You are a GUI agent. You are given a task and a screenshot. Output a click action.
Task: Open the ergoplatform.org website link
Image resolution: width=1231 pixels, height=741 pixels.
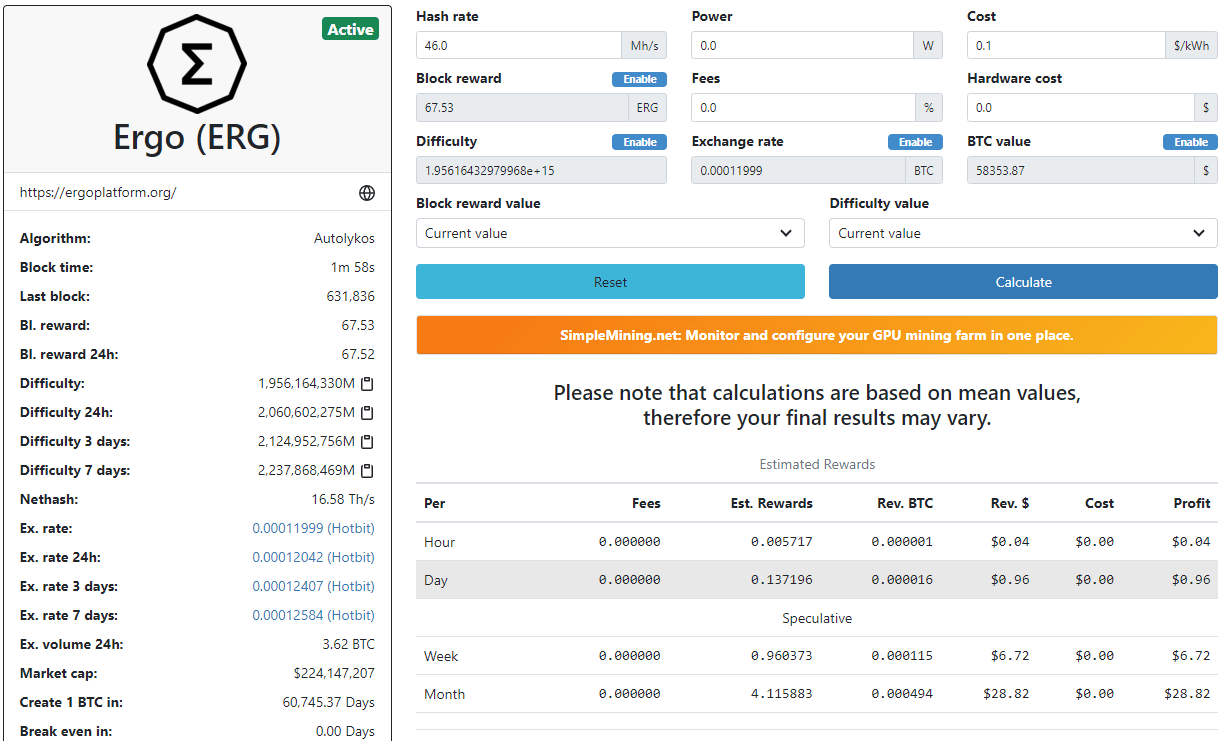point(98,193)
